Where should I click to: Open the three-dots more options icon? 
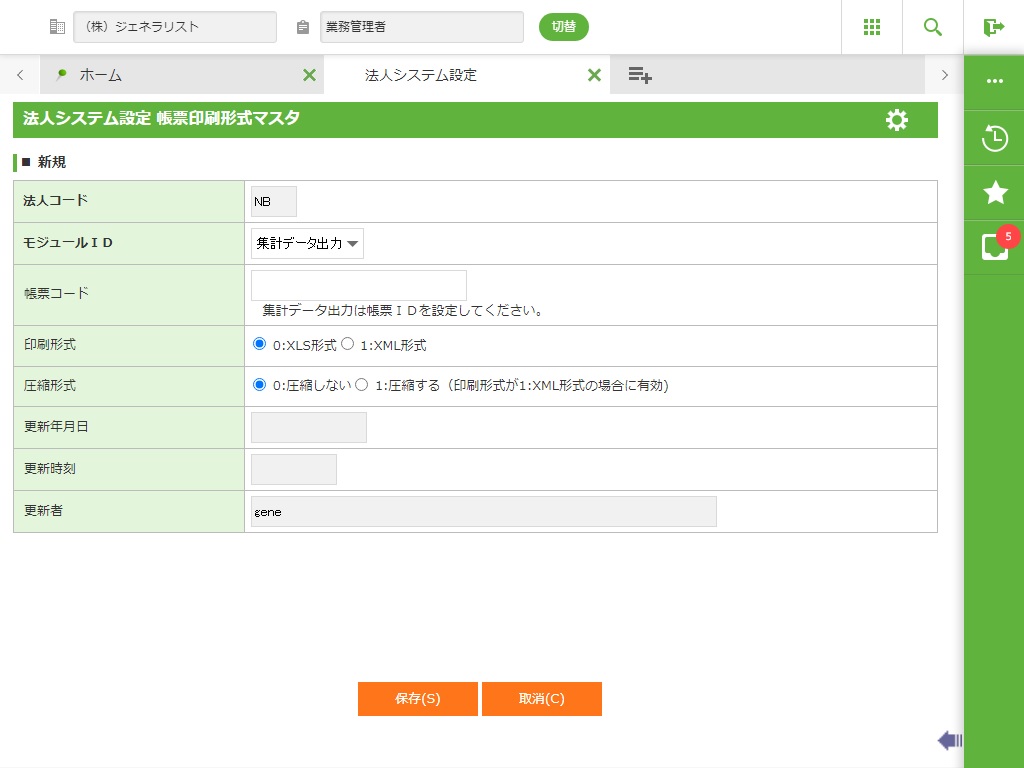click(994, 81)
